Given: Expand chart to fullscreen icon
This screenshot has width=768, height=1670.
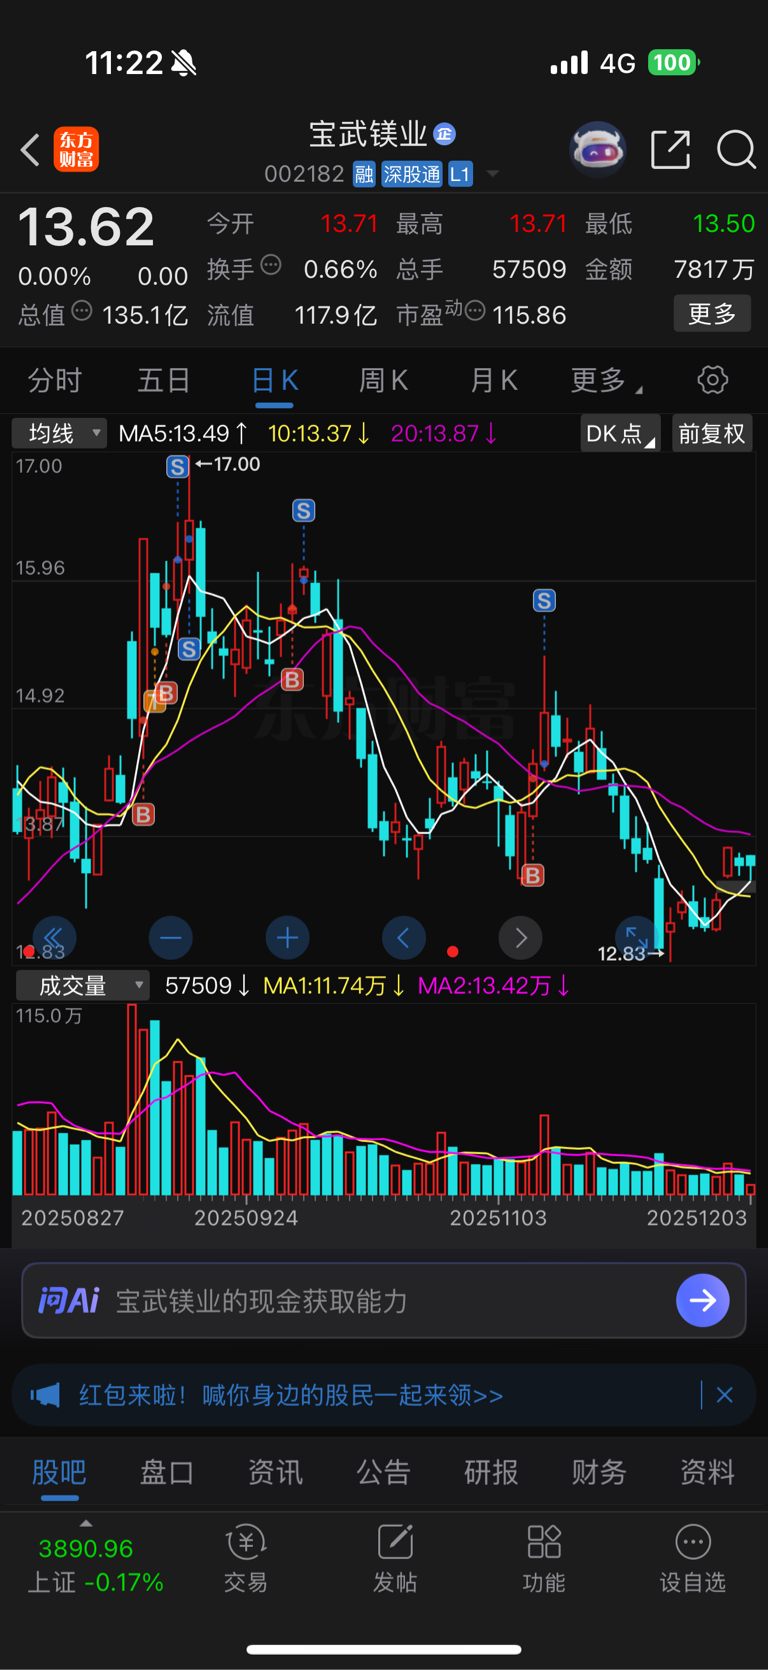Looking at the screenshot, I should [637, 937].
